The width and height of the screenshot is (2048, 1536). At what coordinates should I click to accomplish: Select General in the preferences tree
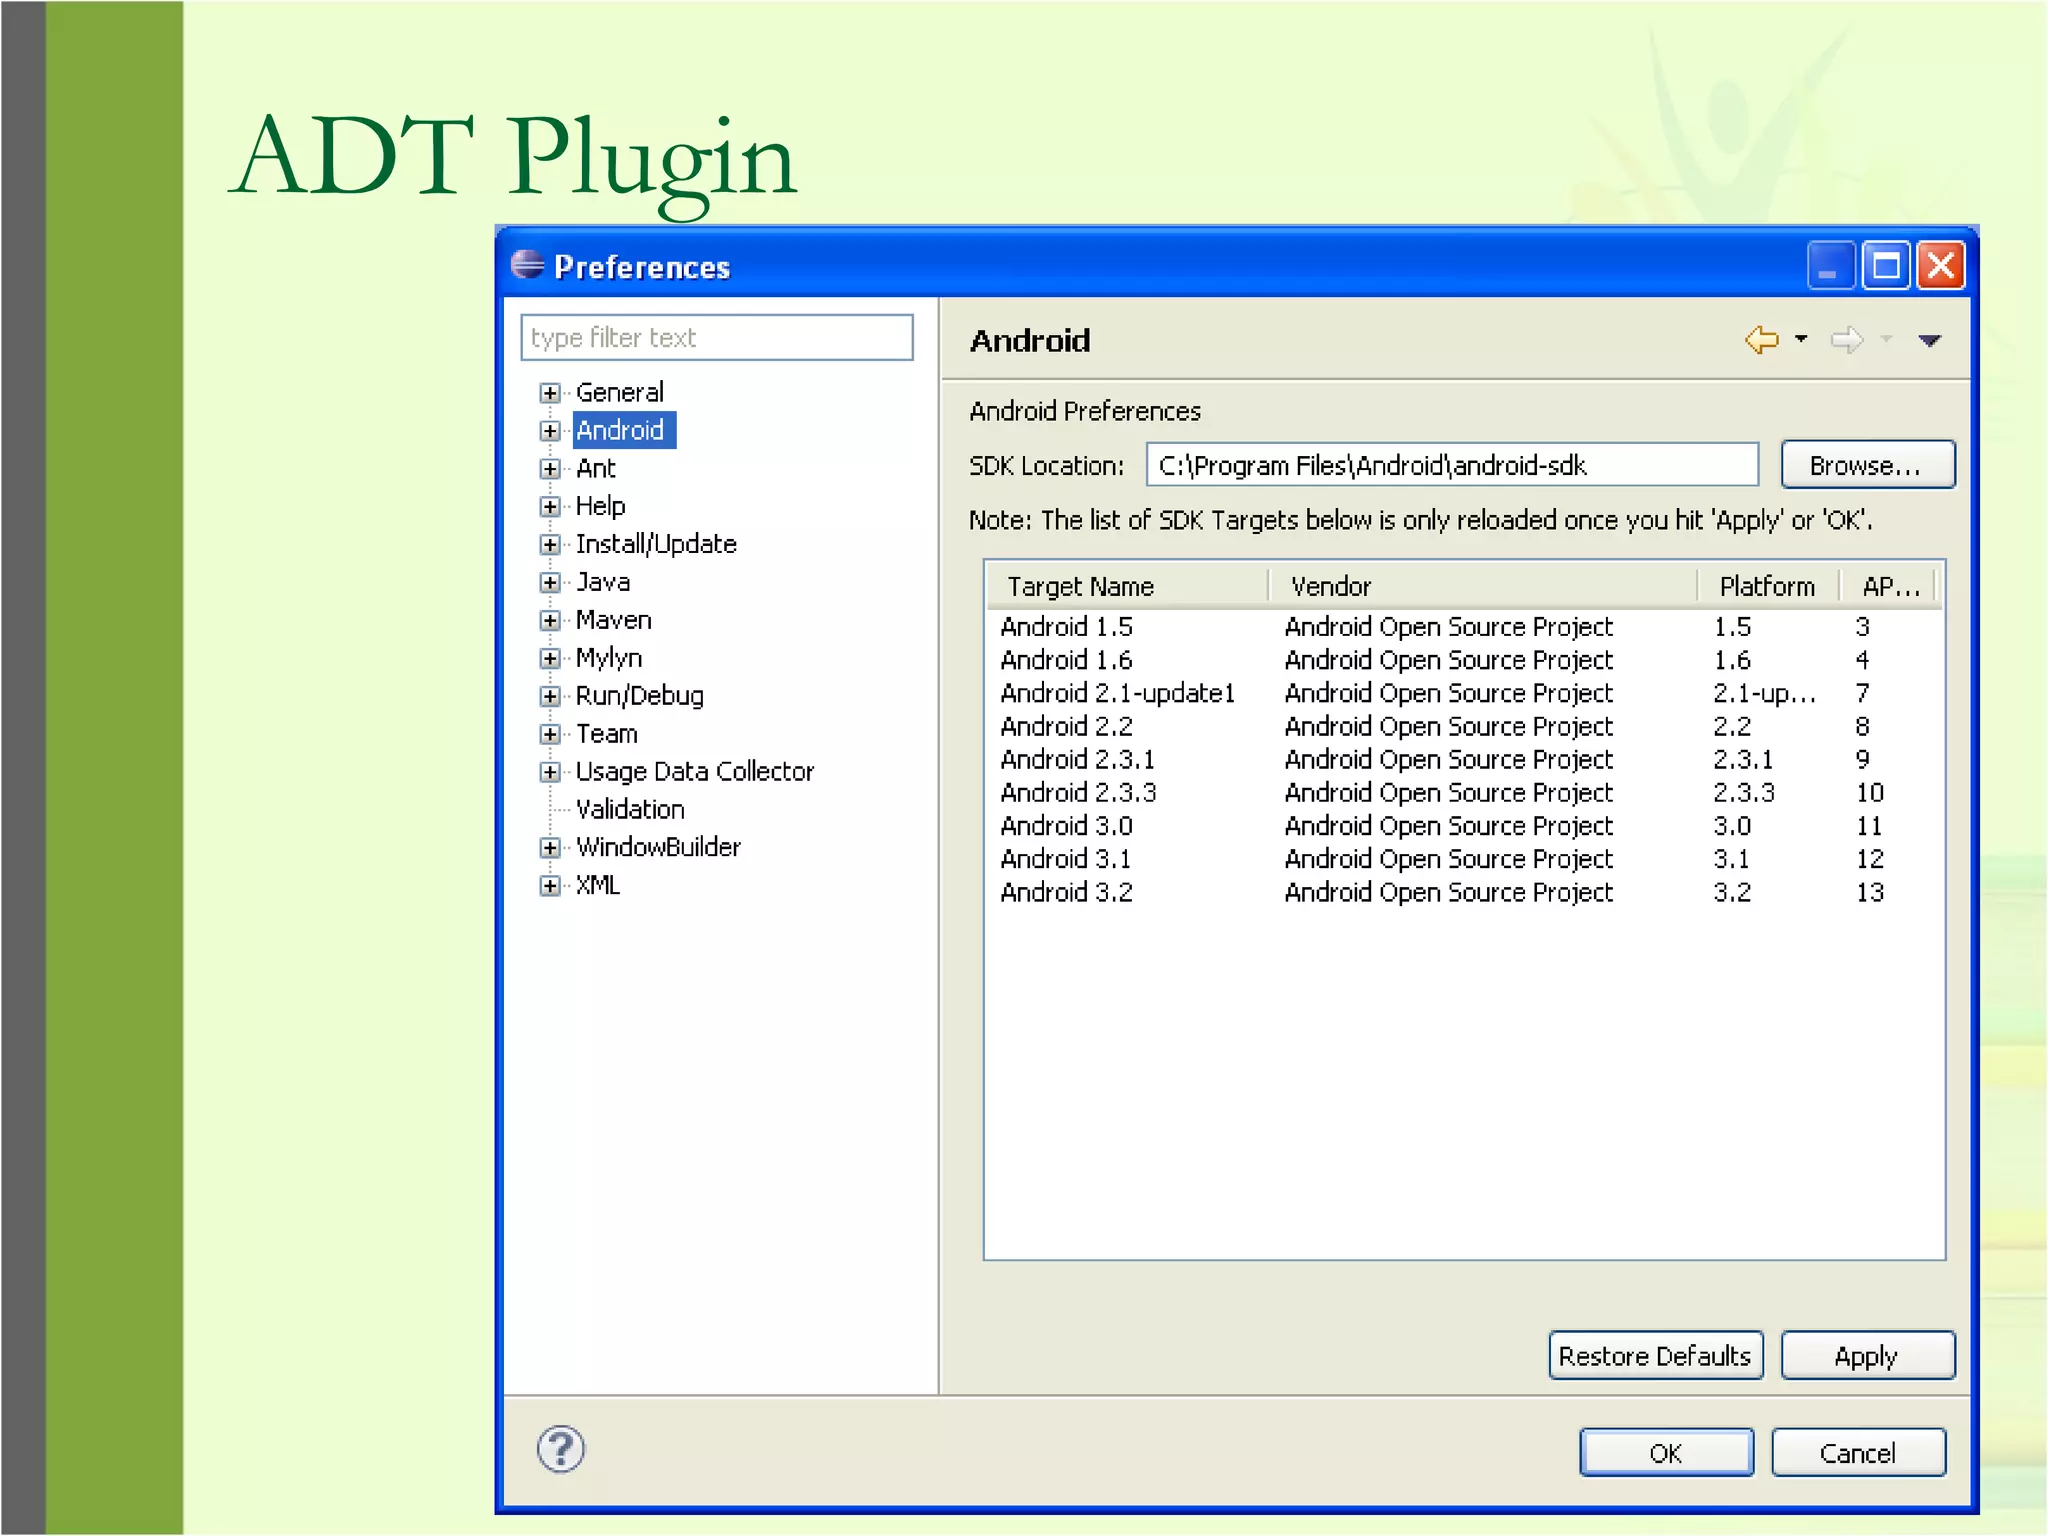click(x=619, y=392)
